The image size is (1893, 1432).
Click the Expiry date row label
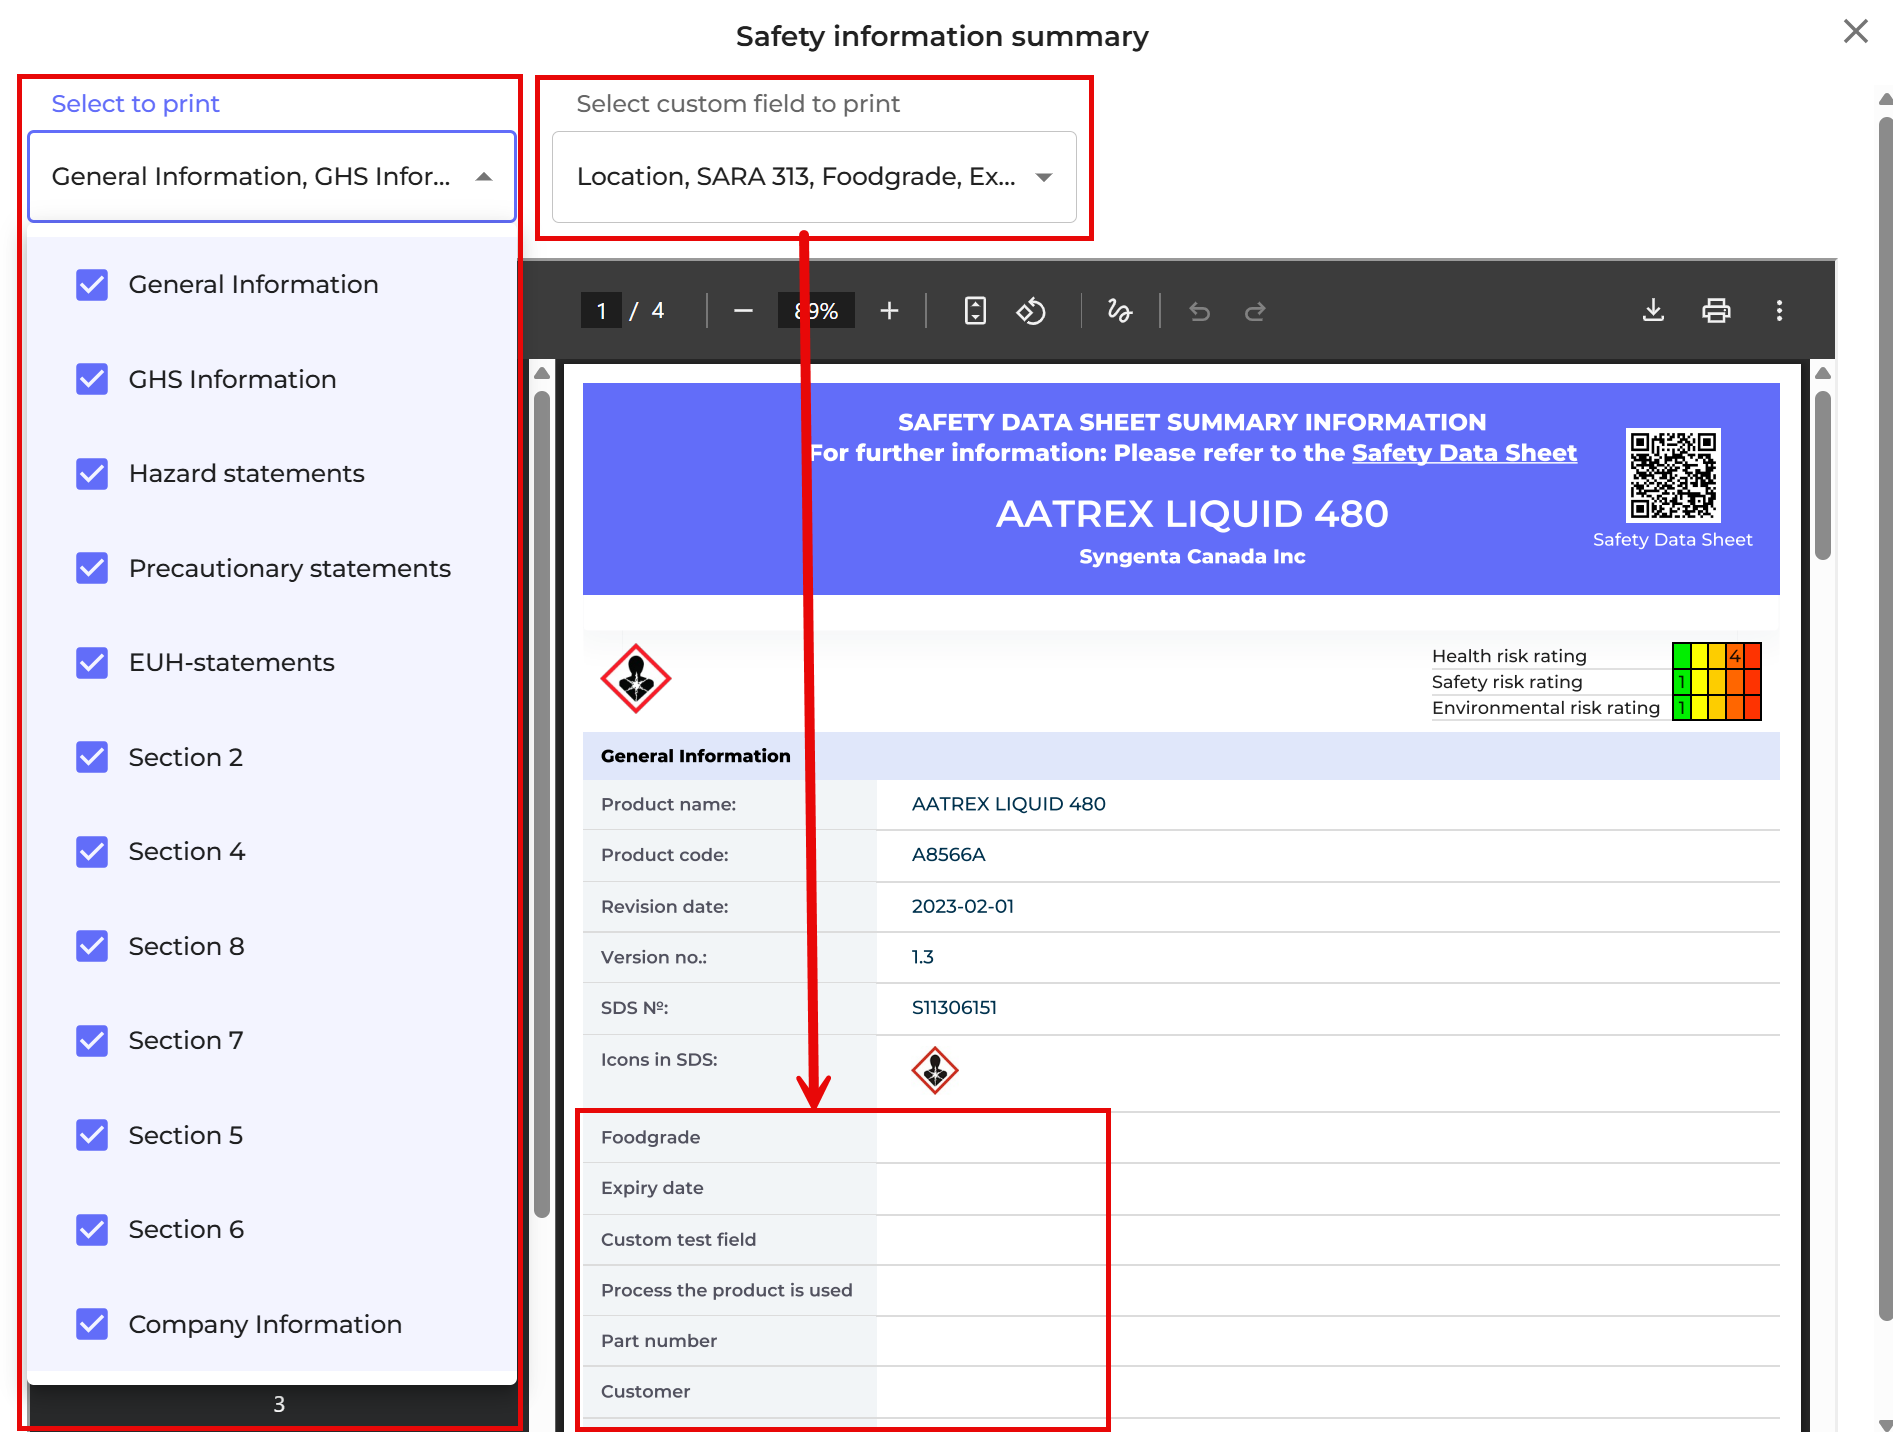(x=652, y=1188)
